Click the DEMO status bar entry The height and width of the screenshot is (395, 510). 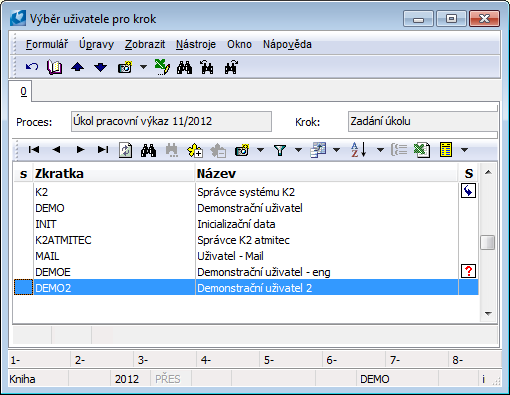pos(375,379)
